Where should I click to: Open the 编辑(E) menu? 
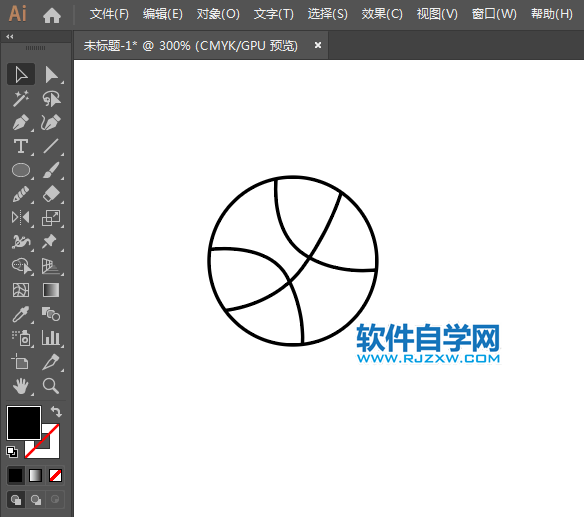click(163, 14)
